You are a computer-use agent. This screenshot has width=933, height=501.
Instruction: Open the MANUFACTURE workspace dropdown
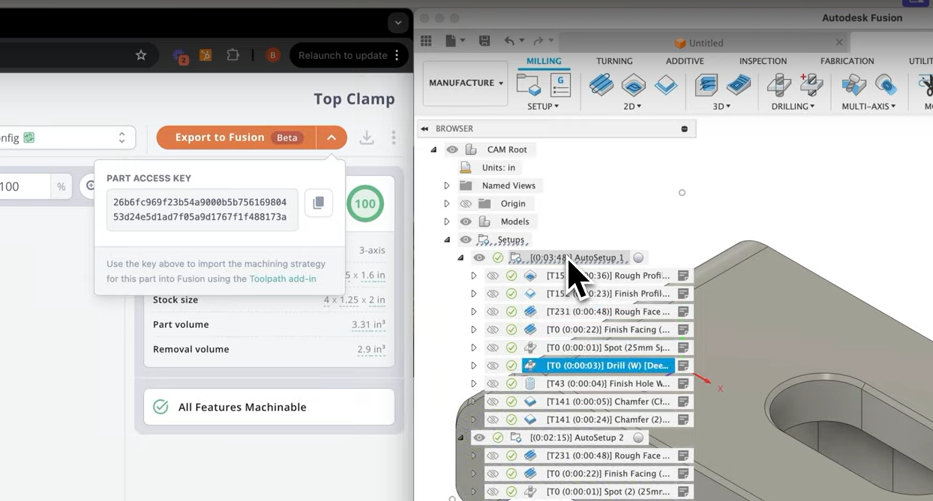[466, 83]
